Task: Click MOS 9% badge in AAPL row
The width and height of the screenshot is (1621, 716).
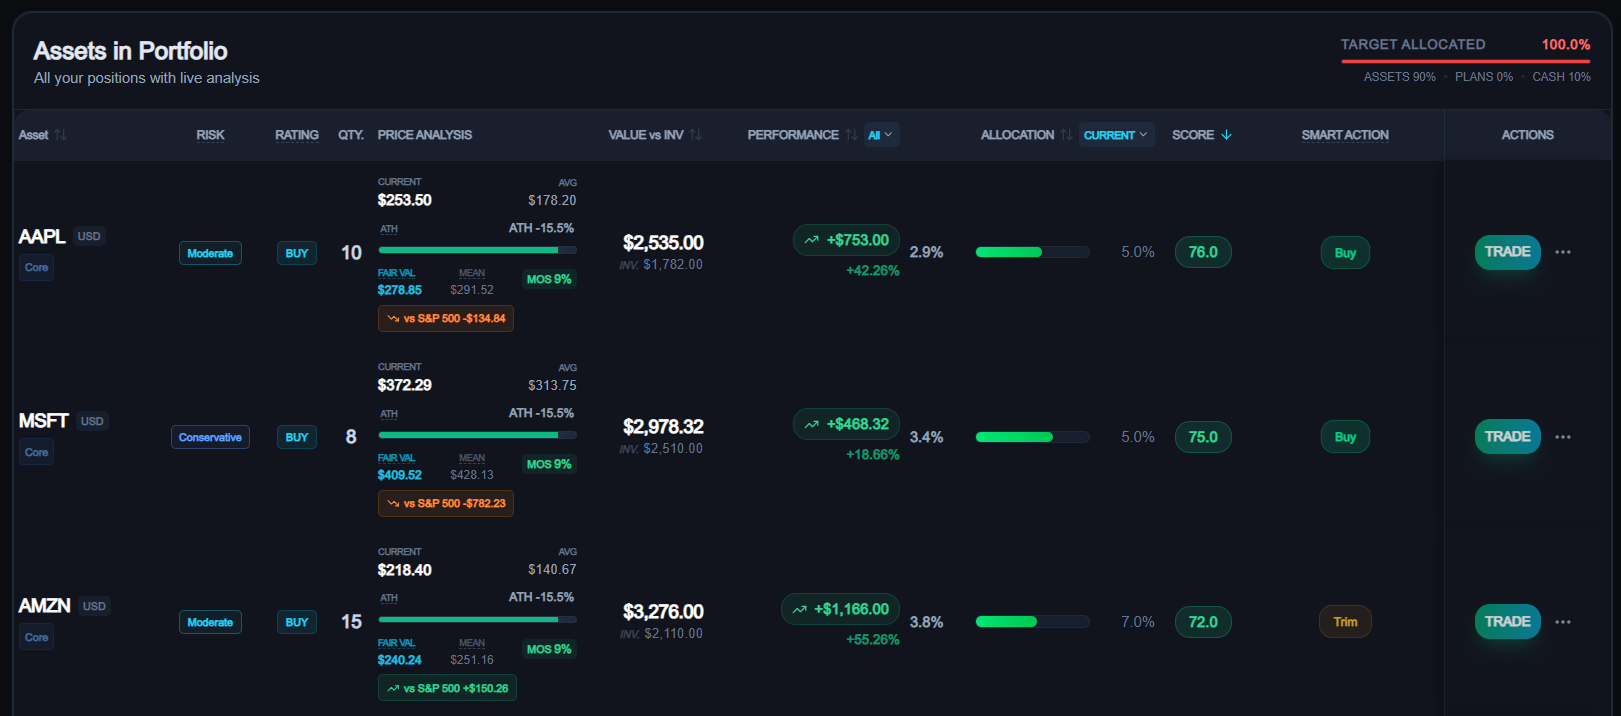Action: point(549,279)
